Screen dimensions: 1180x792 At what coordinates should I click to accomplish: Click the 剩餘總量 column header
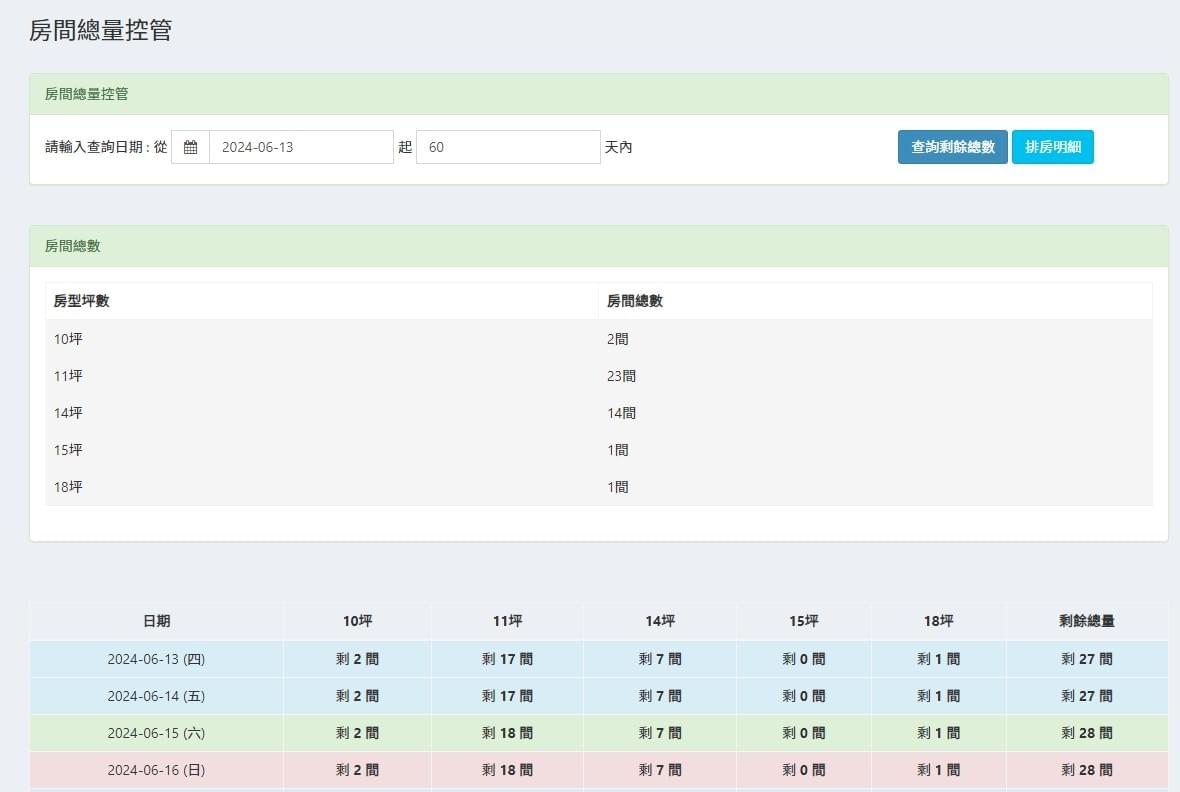click(1086, 621)
